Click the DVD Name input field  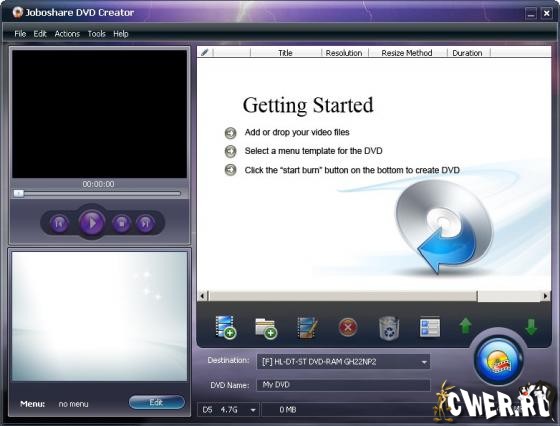(x=343, y=385)
